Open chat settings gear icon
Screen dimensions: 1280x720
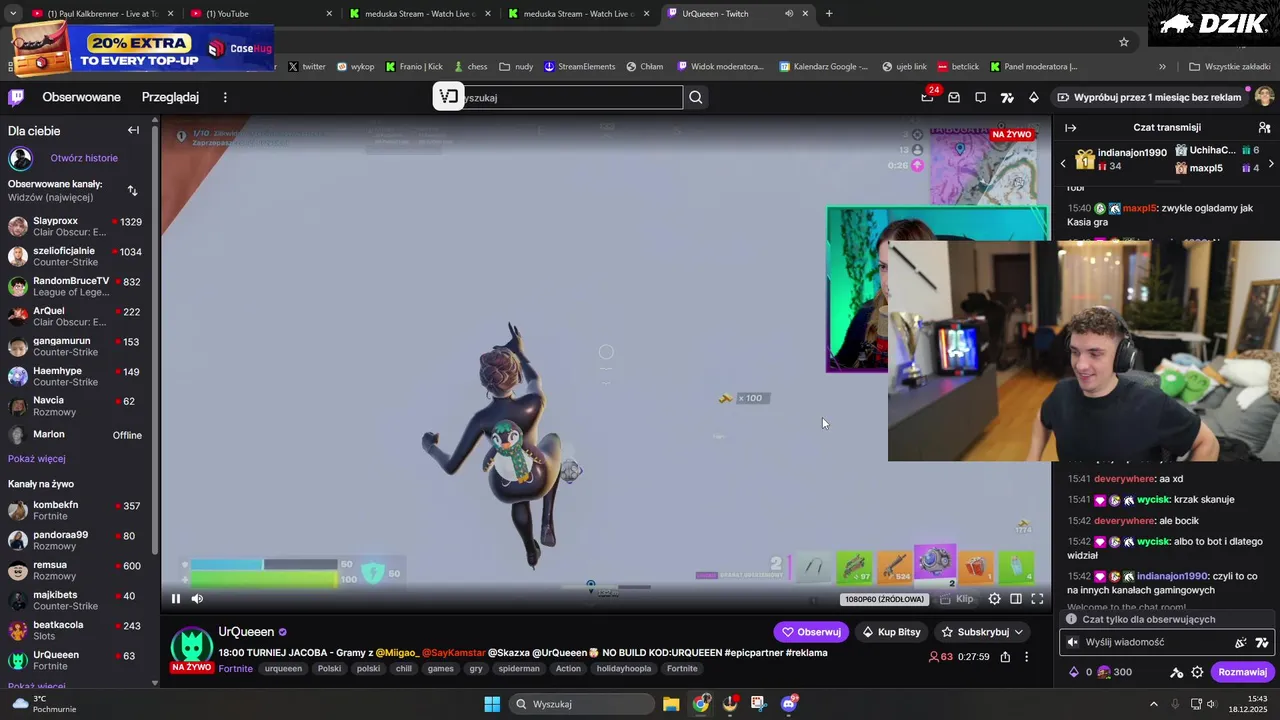(1197, 672)
